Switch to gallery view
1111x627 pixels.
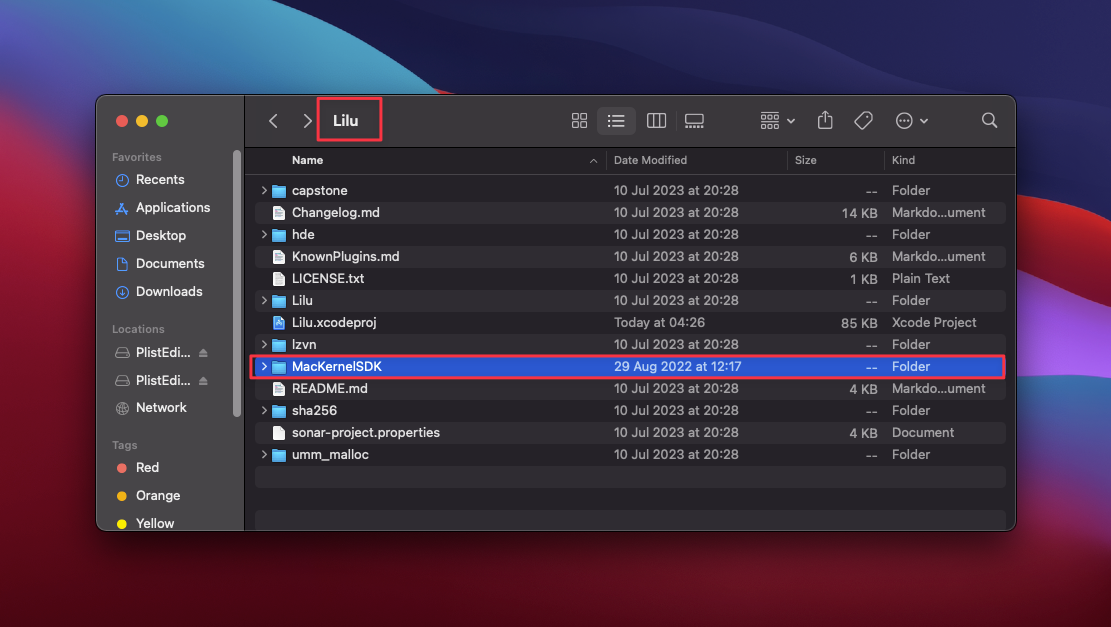(694, 121)
